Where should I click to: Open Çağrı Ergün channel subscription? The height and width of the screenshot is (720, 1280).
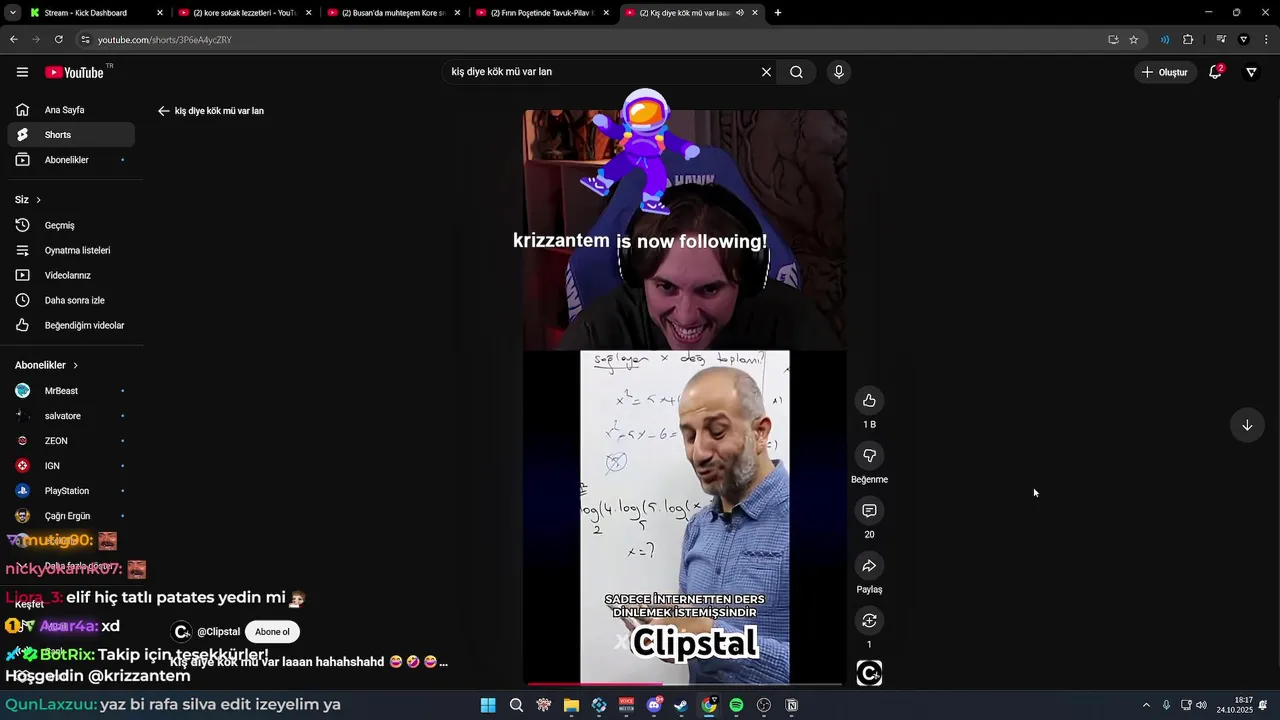(x=70, y=516)
